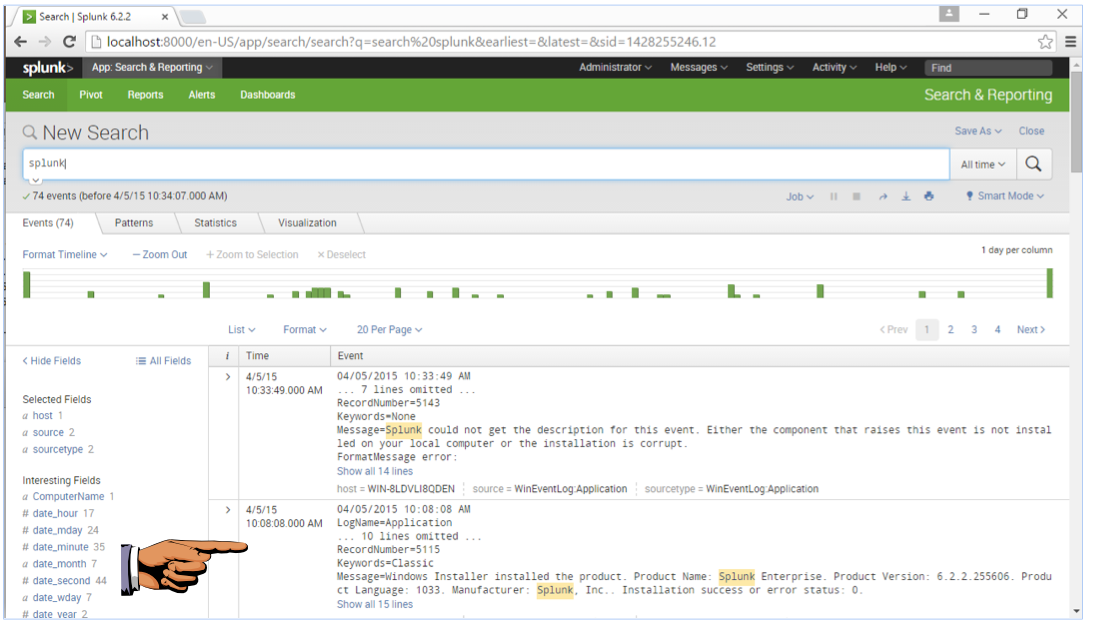
Task: Click Show all 14 lines link
Action: click(375, 471)
